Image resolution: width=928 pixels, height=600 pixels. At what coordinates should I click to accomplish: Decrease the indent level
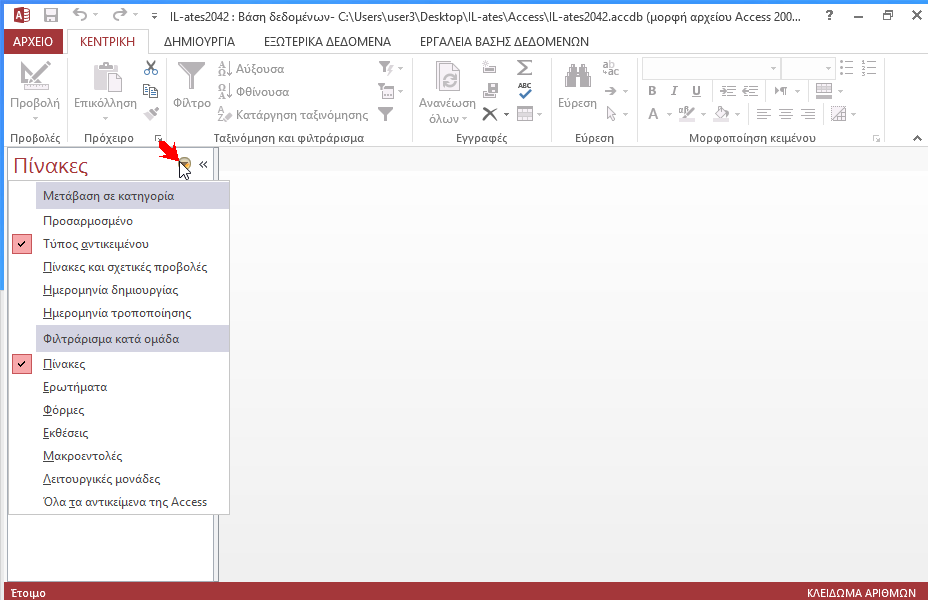tap(750, 91)
